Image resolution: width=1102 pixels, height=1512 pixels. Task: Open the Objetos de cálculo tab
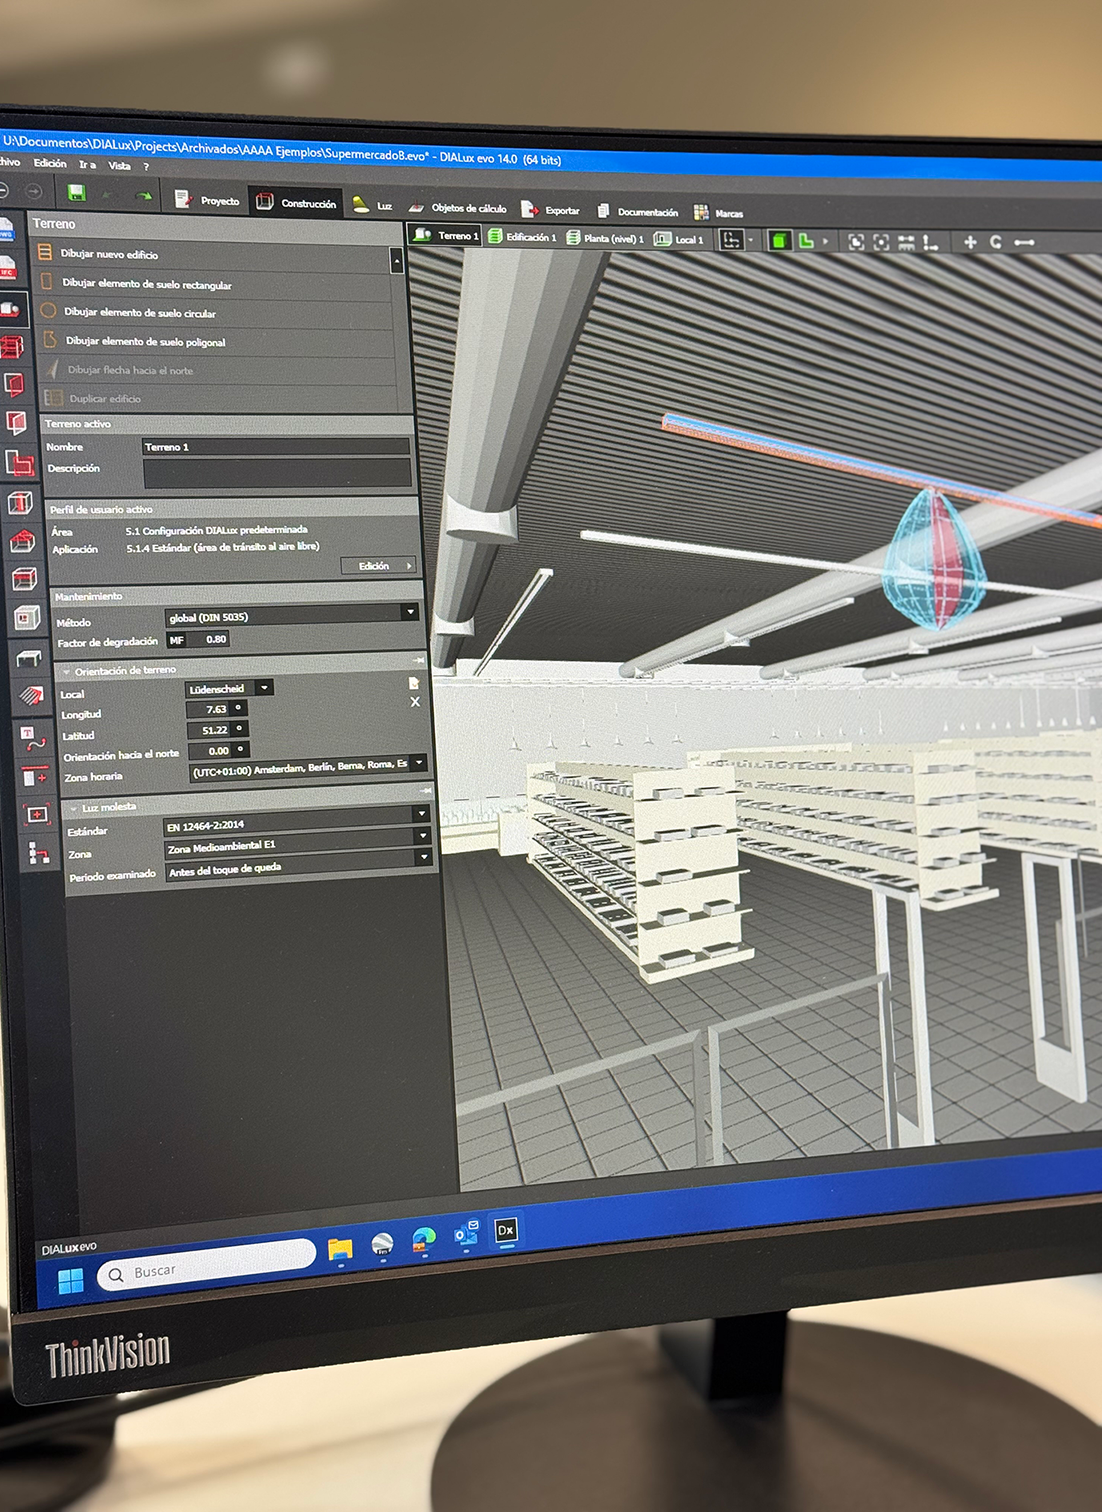click(x=457, y=207)
